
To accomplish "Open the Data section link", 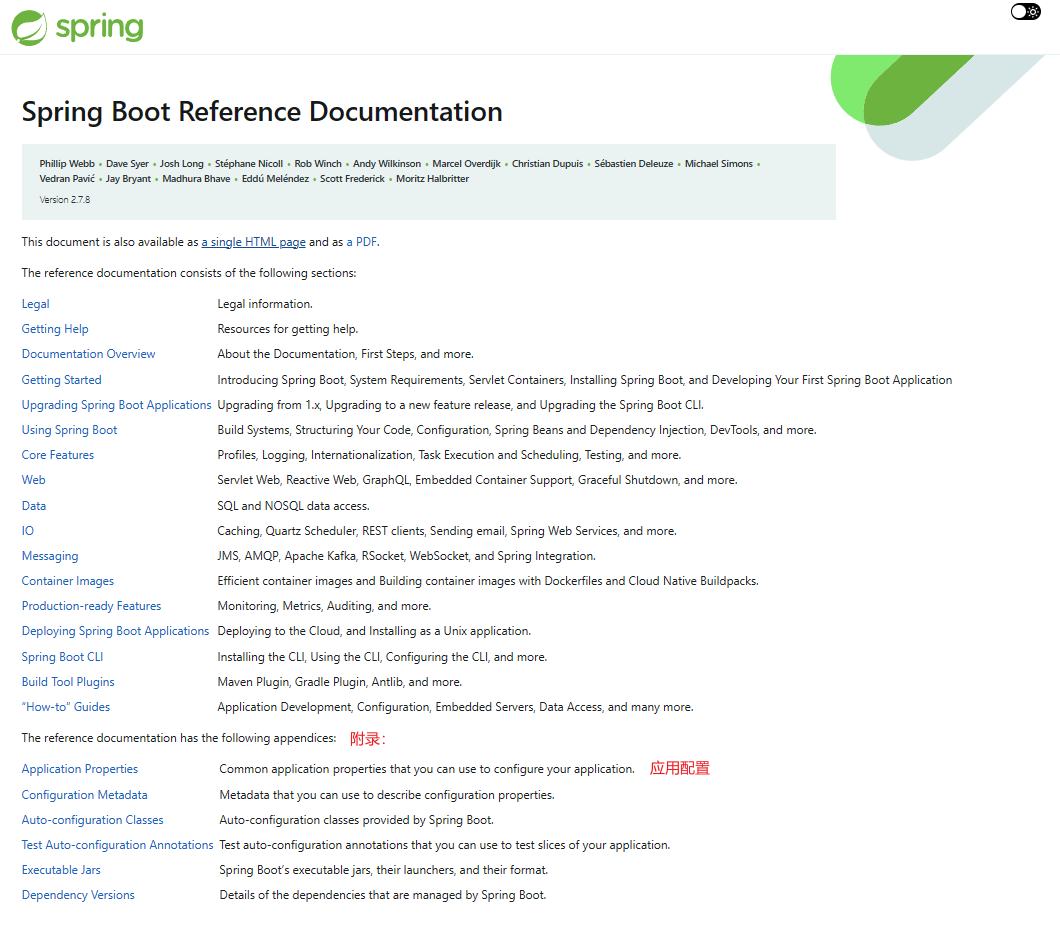I will 34,506.
